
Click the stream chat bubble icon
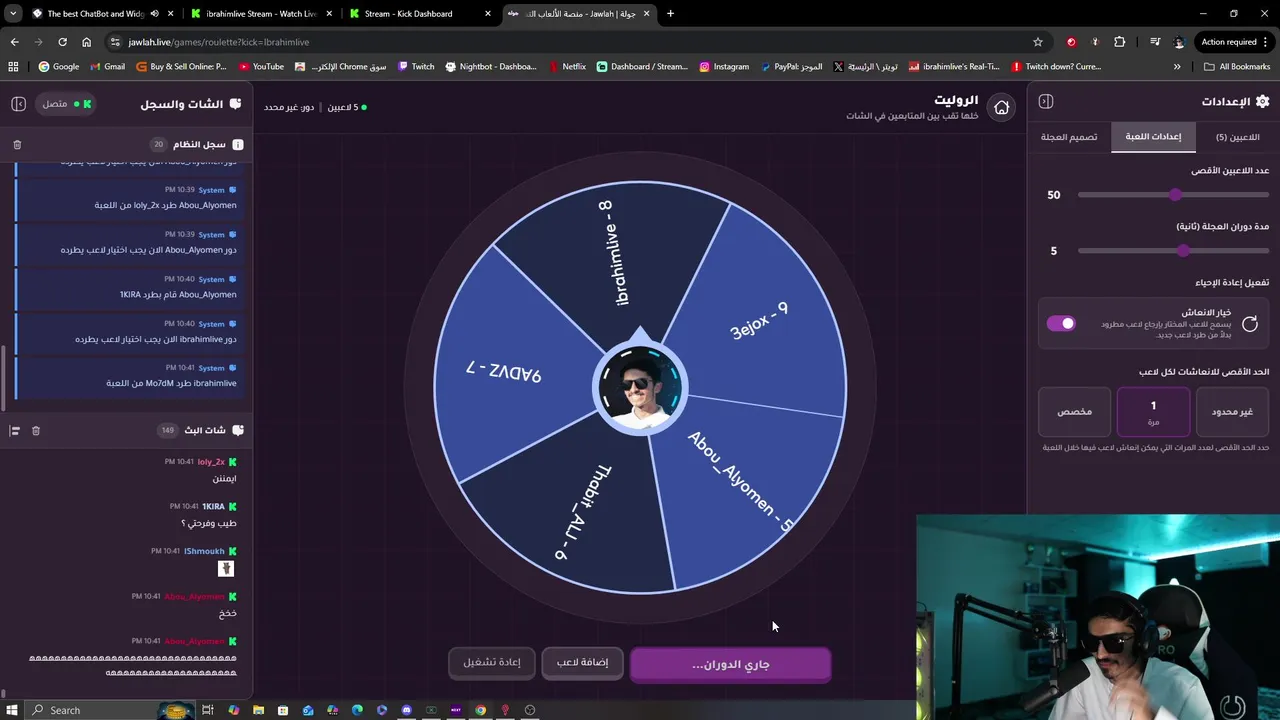point(237,430)
